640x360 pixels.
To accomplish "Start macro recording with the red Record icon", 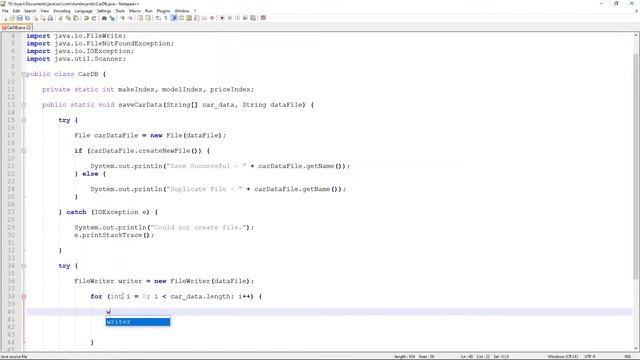I will coord(222,18).
